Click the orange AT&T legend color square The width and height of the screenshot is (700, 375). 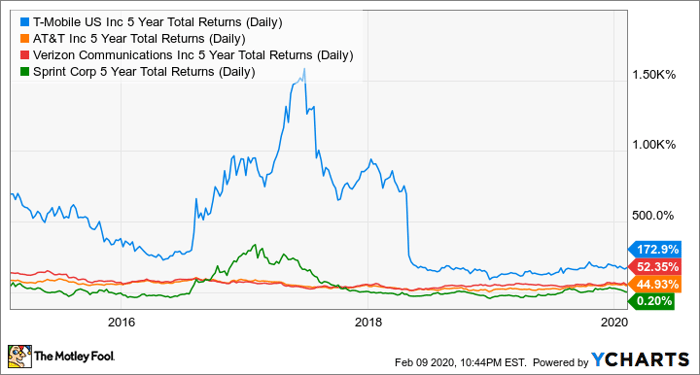[x=25, y=39]
